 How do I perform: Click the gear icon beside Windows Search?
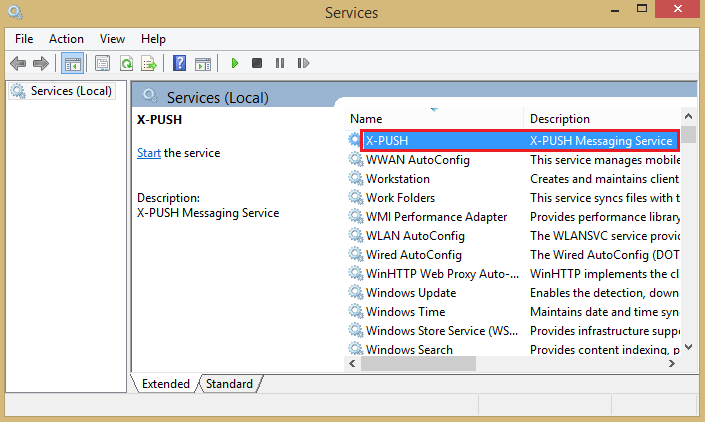click(356, 348)
